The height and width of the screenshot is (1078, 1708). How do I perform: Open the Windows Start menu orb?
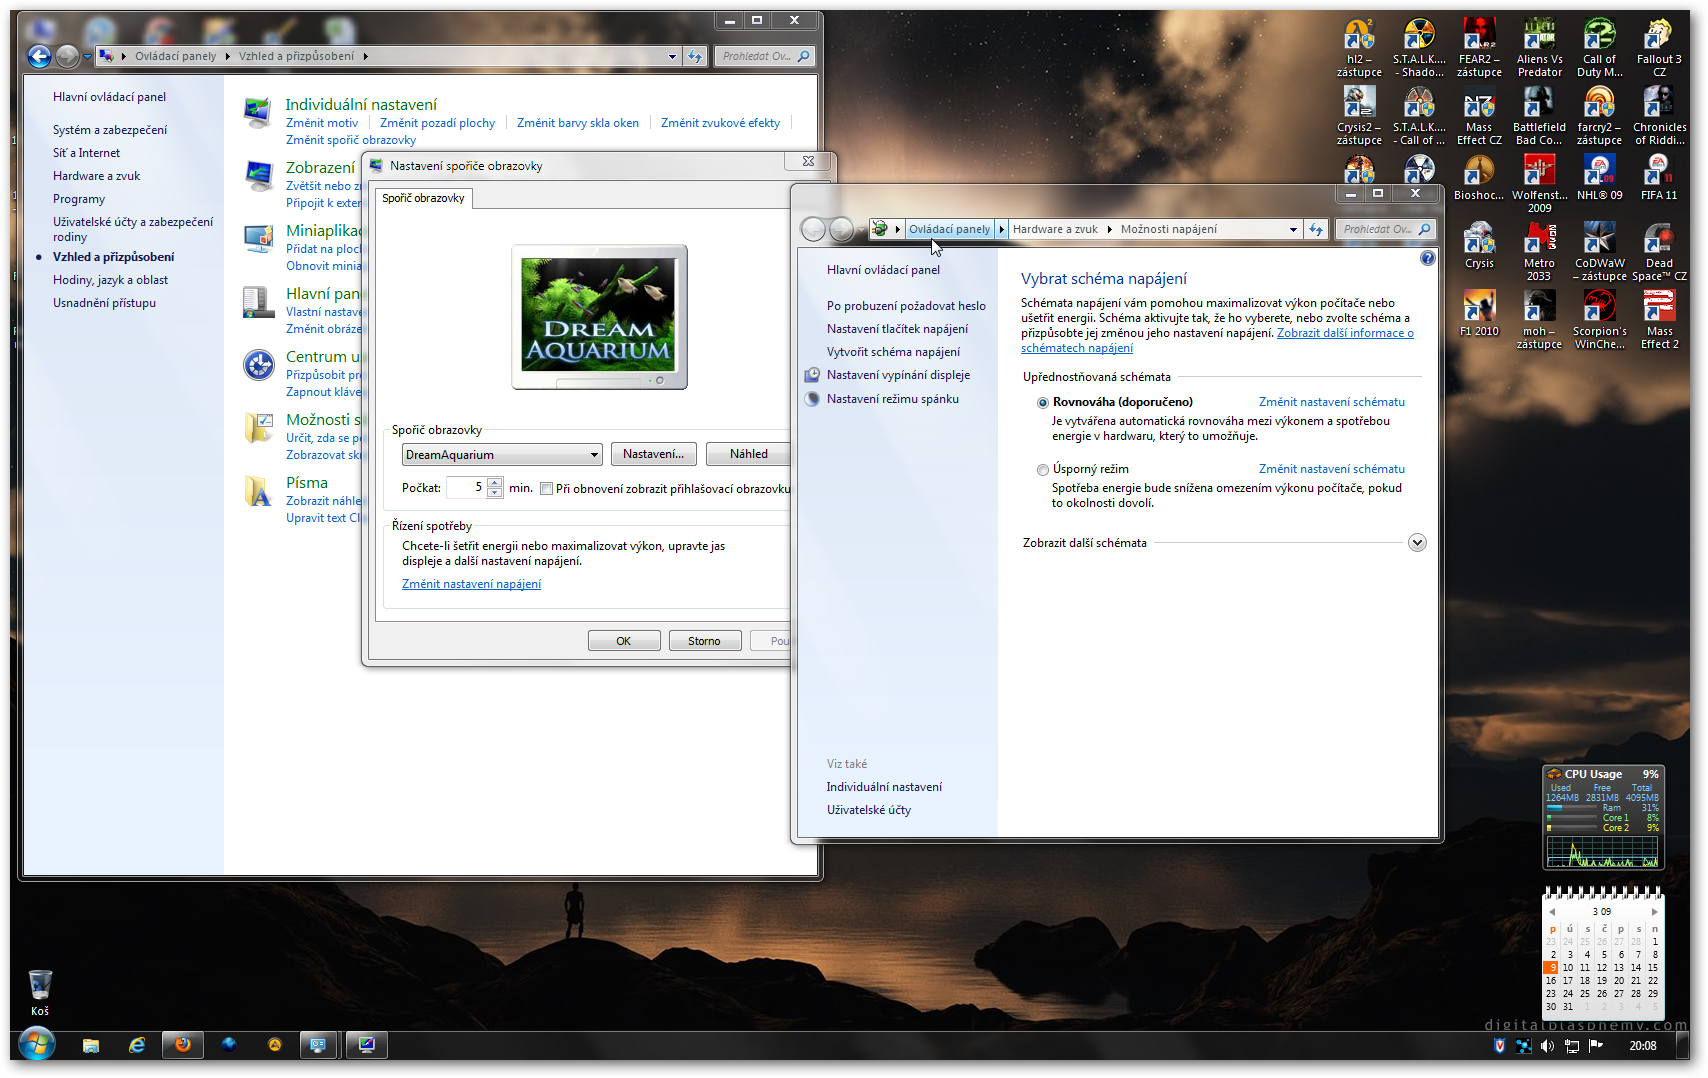tap(36, 1045)
